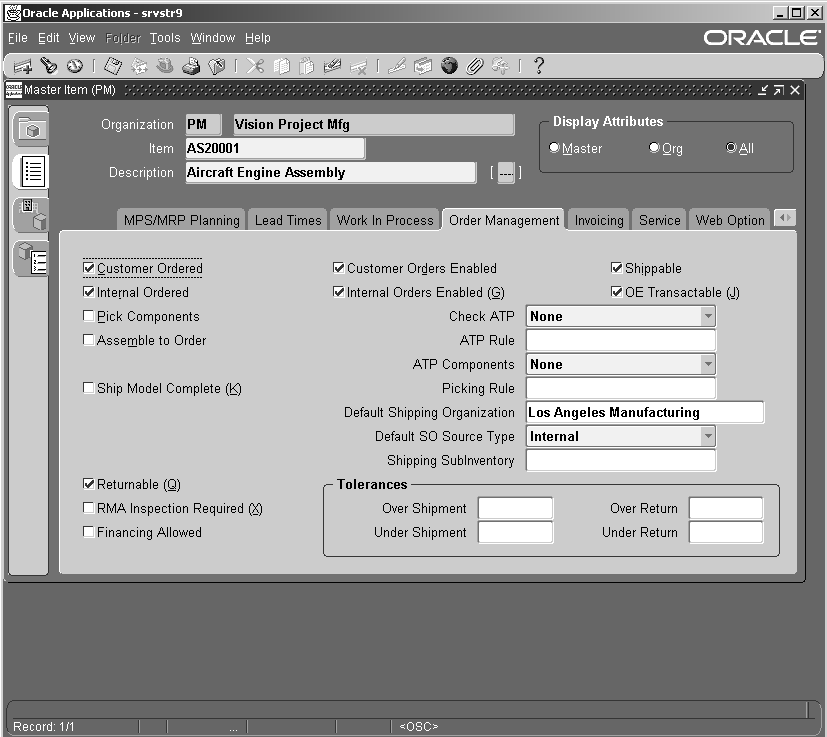The image size is (827, 737).
Task: Click the Cut scissors toolbar icon
Action: [x=255, y=66]
